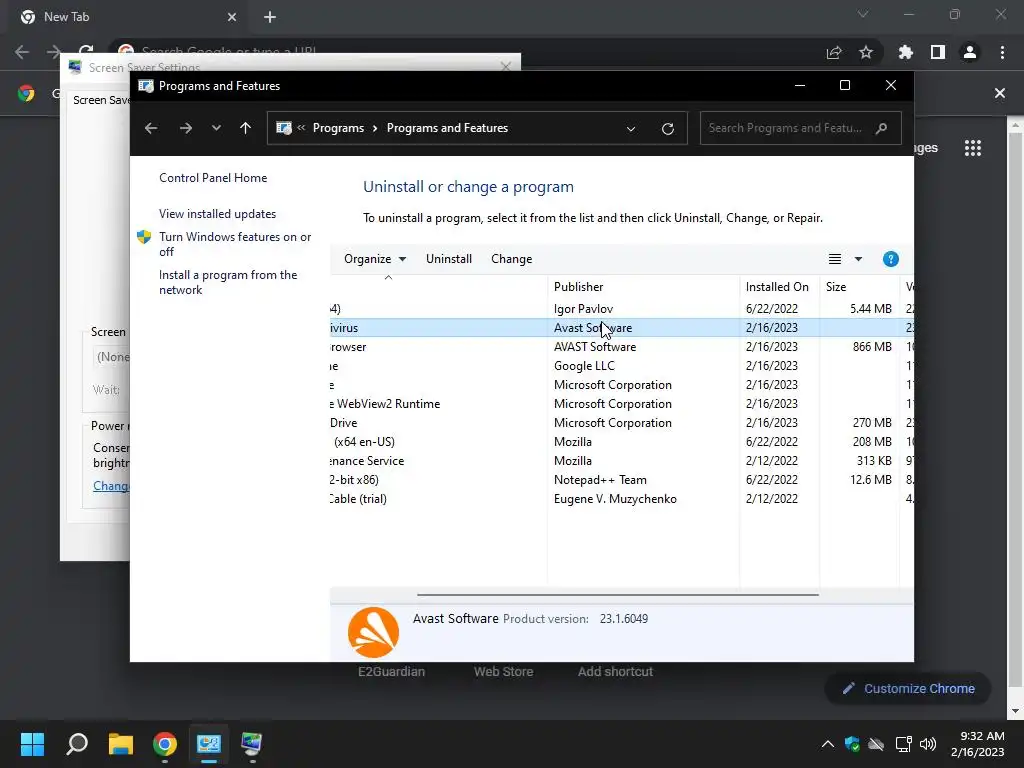Click Programs in the breadcrumb path
Image resolution: width=1024 pixels, height=768 pixels.
pyautogui.click(x=338, y=128)
